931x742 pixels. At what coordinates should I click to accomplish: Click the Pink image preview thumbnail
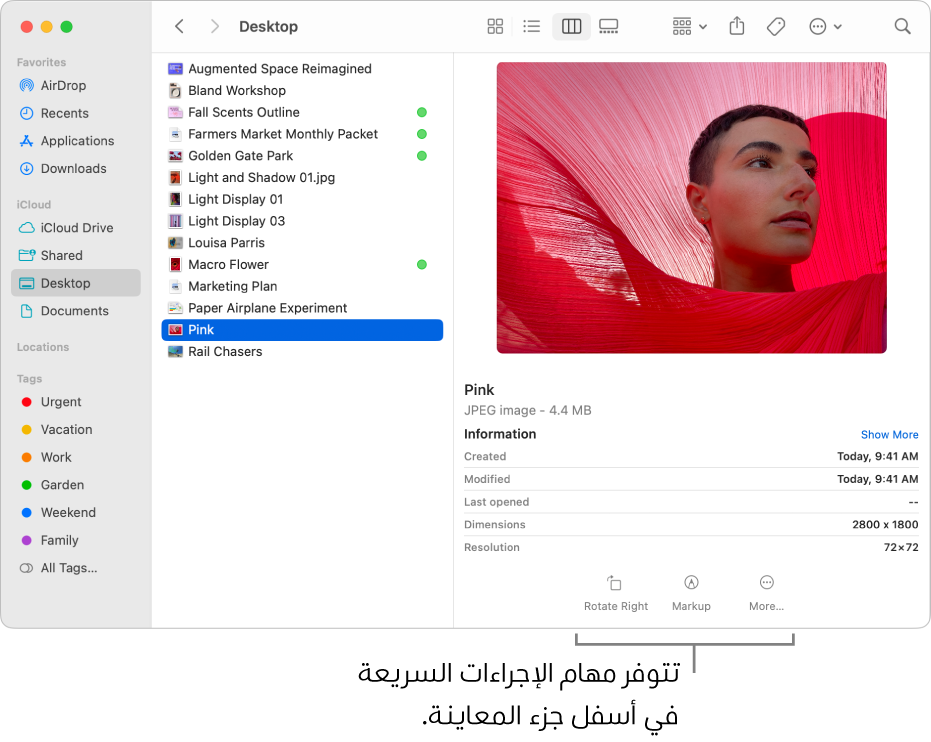(690, 207)
